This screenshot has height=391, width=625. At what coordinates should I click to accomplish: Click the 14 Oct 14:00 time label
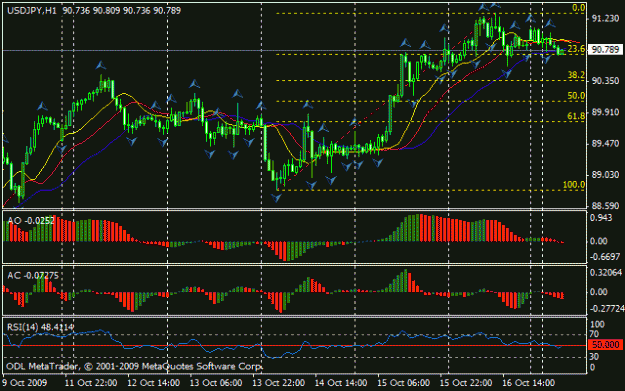341,383
